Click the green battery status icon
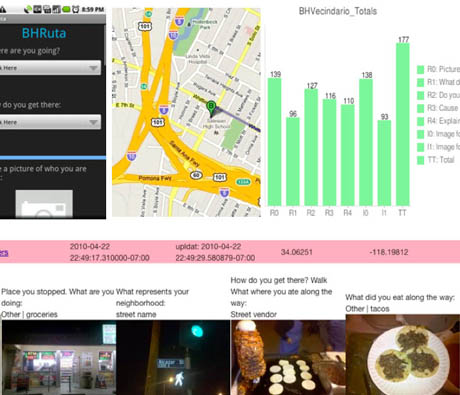Image resolution: width=460 pixels, height=395 pixels. pos(66,9)
